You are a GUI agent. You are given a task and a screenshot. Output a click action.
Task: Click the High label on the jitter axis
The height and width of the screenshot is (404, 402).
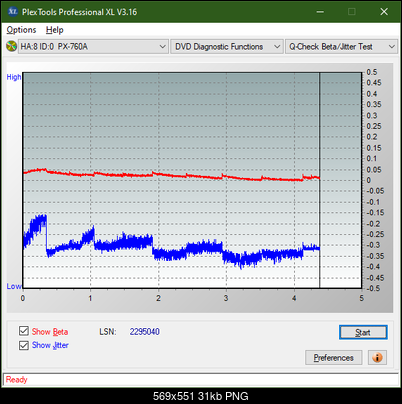pos(14,77)
